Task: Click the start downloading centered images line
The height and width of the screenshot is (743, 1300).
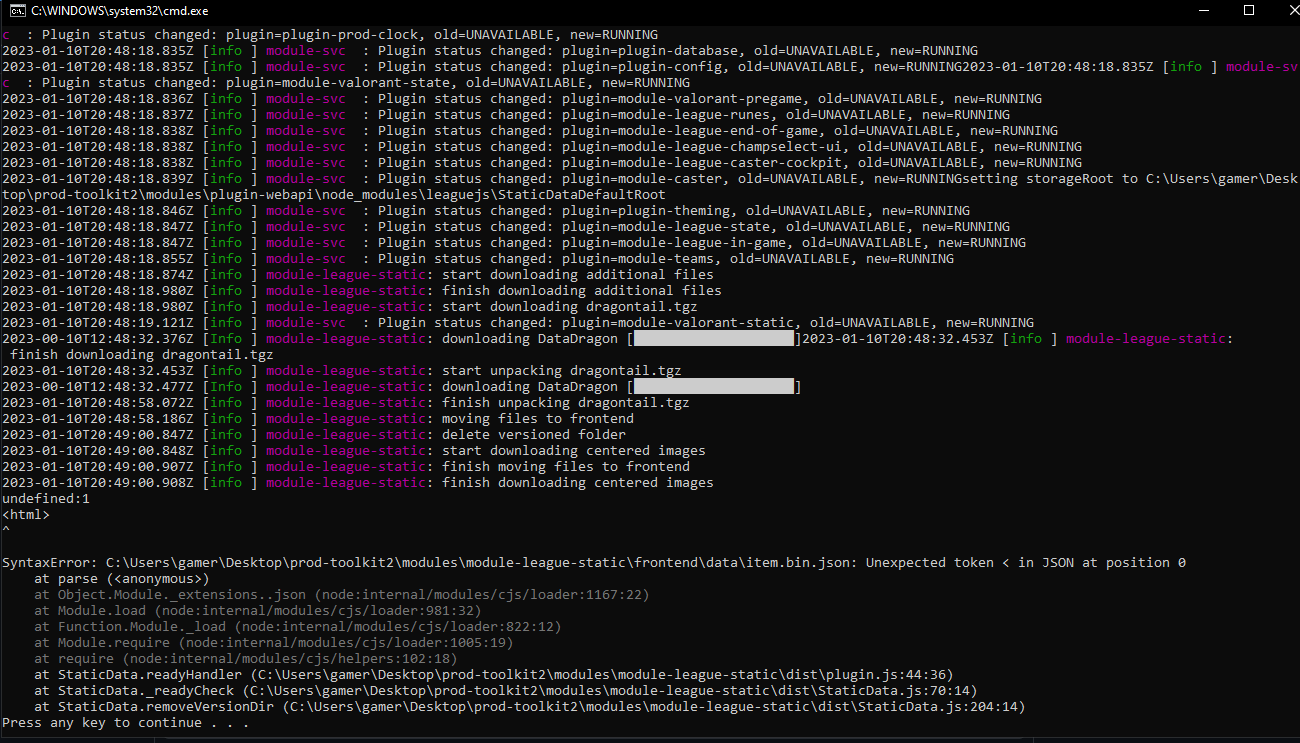Action: (x=500, y=450)
